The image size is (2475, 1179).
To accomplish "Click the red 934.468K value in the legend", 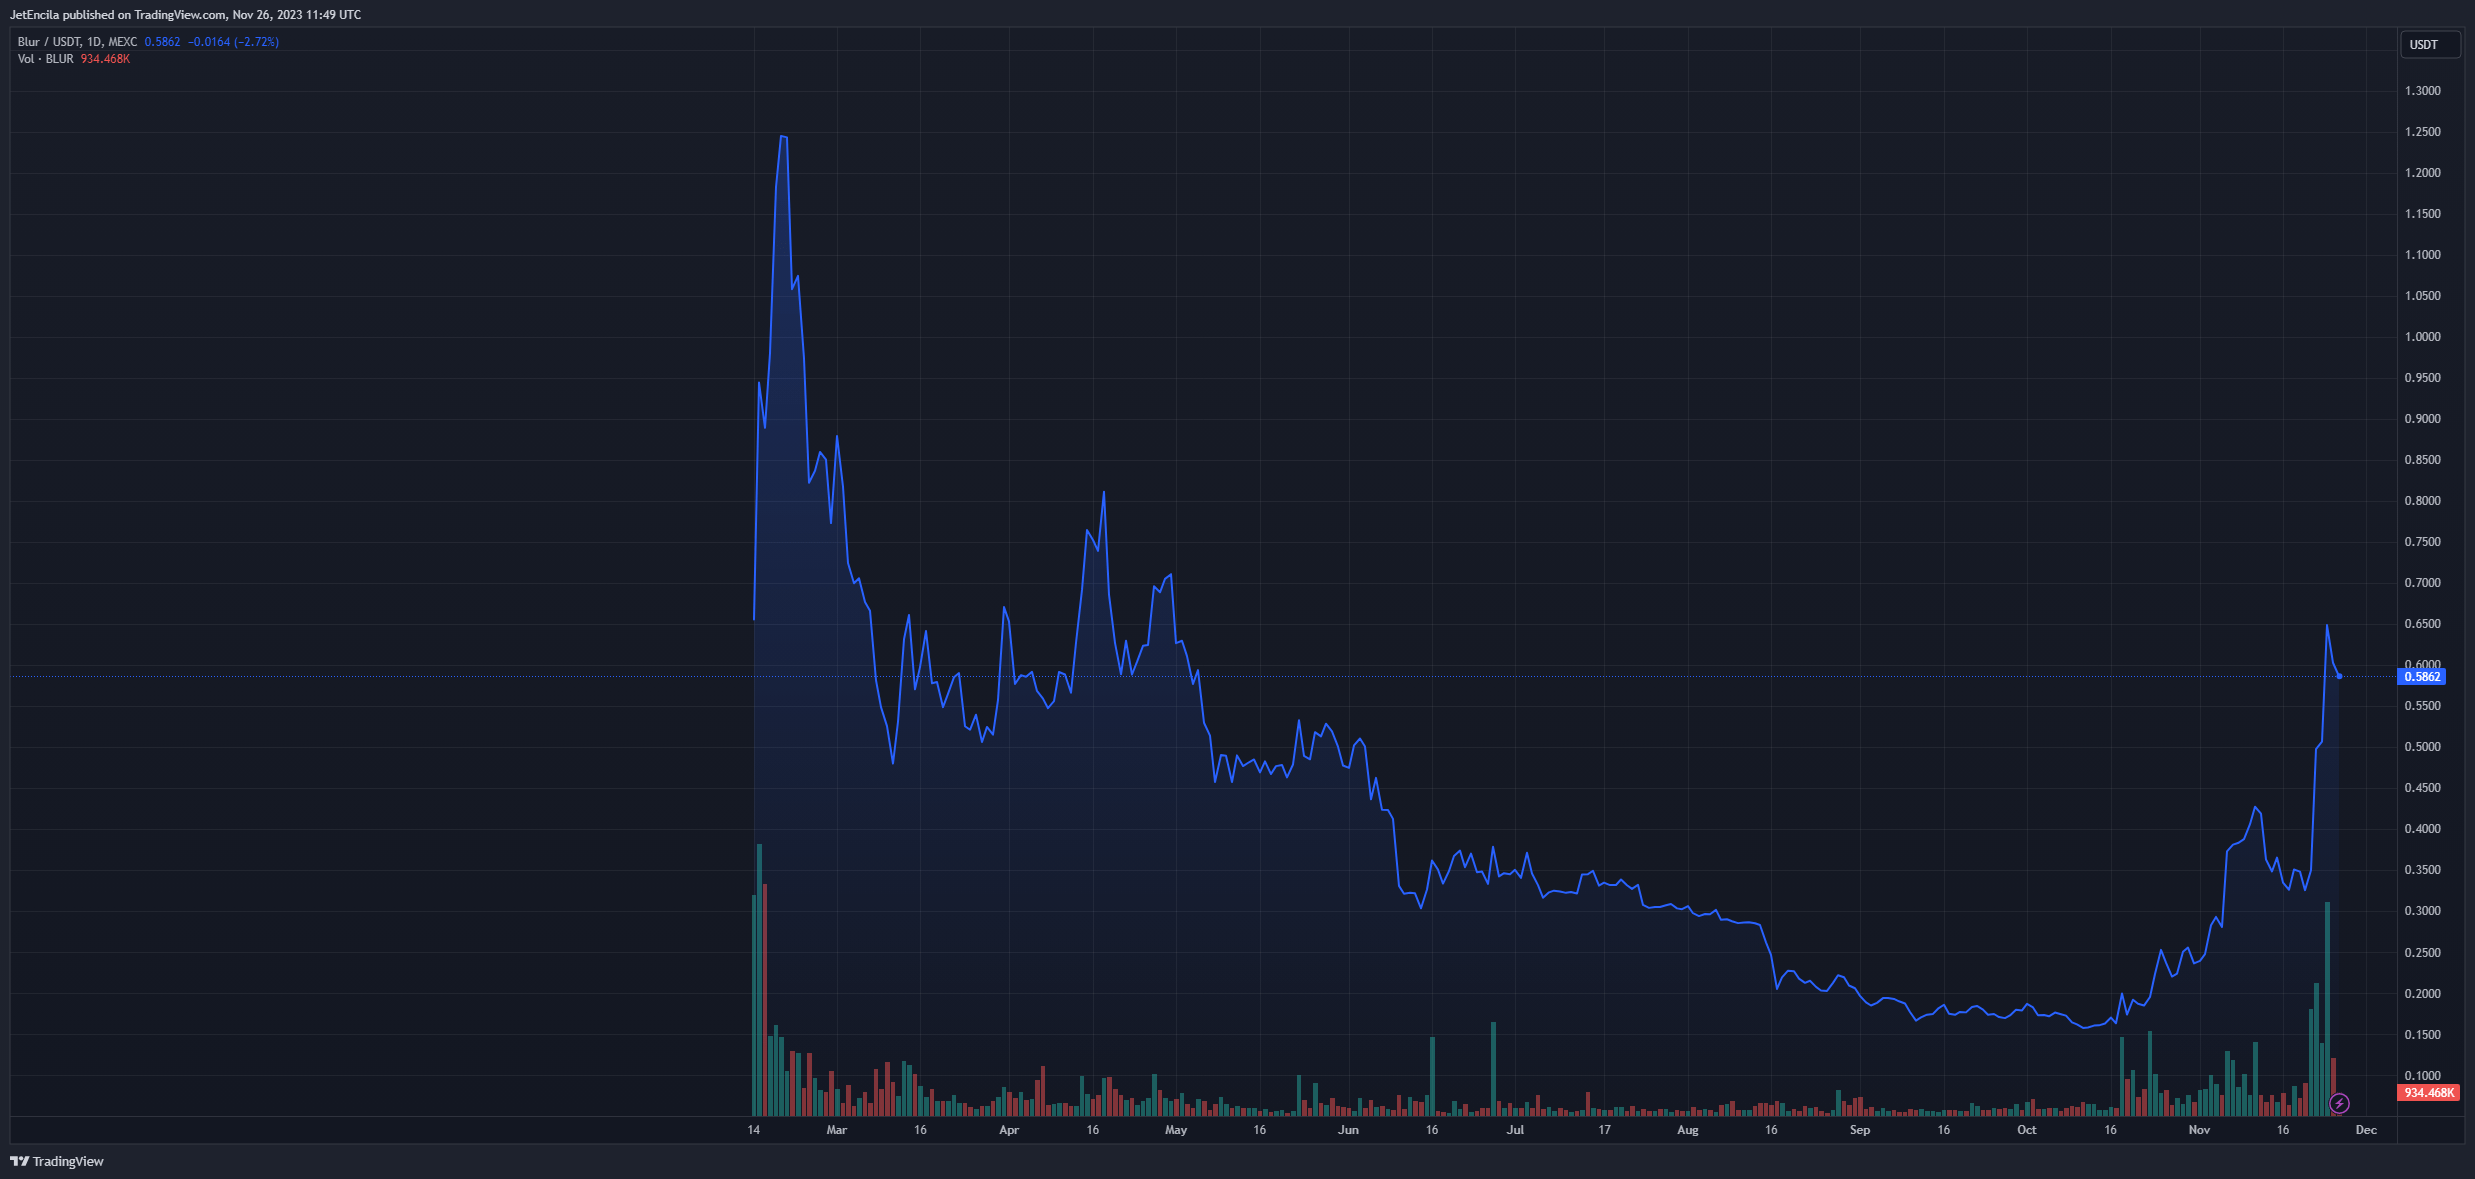I will [x=105, y=59].
